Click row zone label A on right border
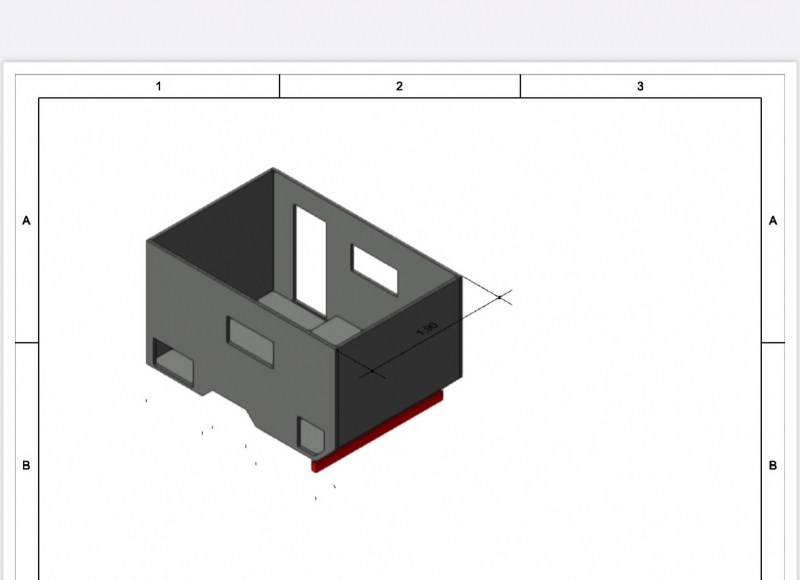 click(x=773, y=221)
